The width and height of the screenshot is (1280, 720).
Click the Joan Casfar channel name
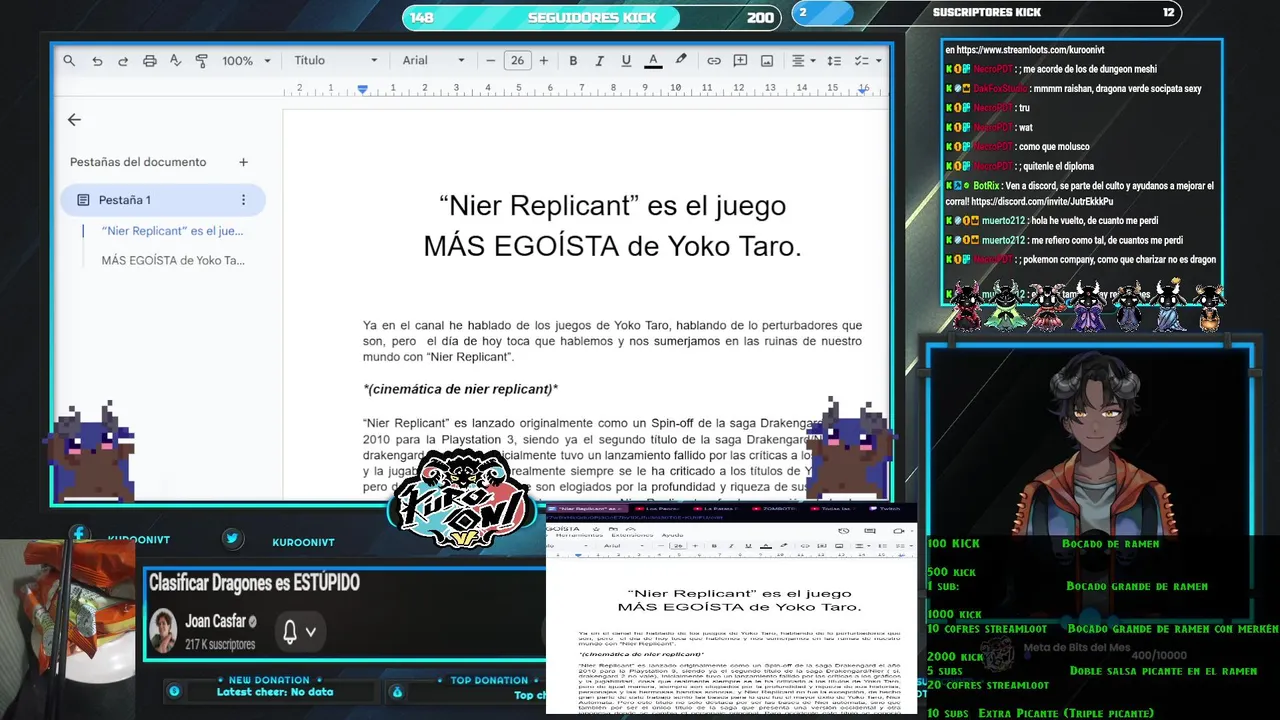(x=215, y=621)
